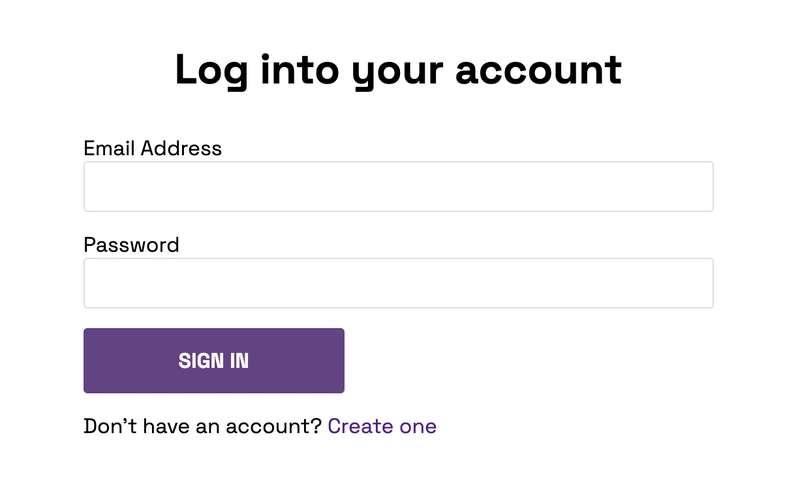
Task: Click the Log into your account heading
Action: pyautogui.click(x=398, y=70)
